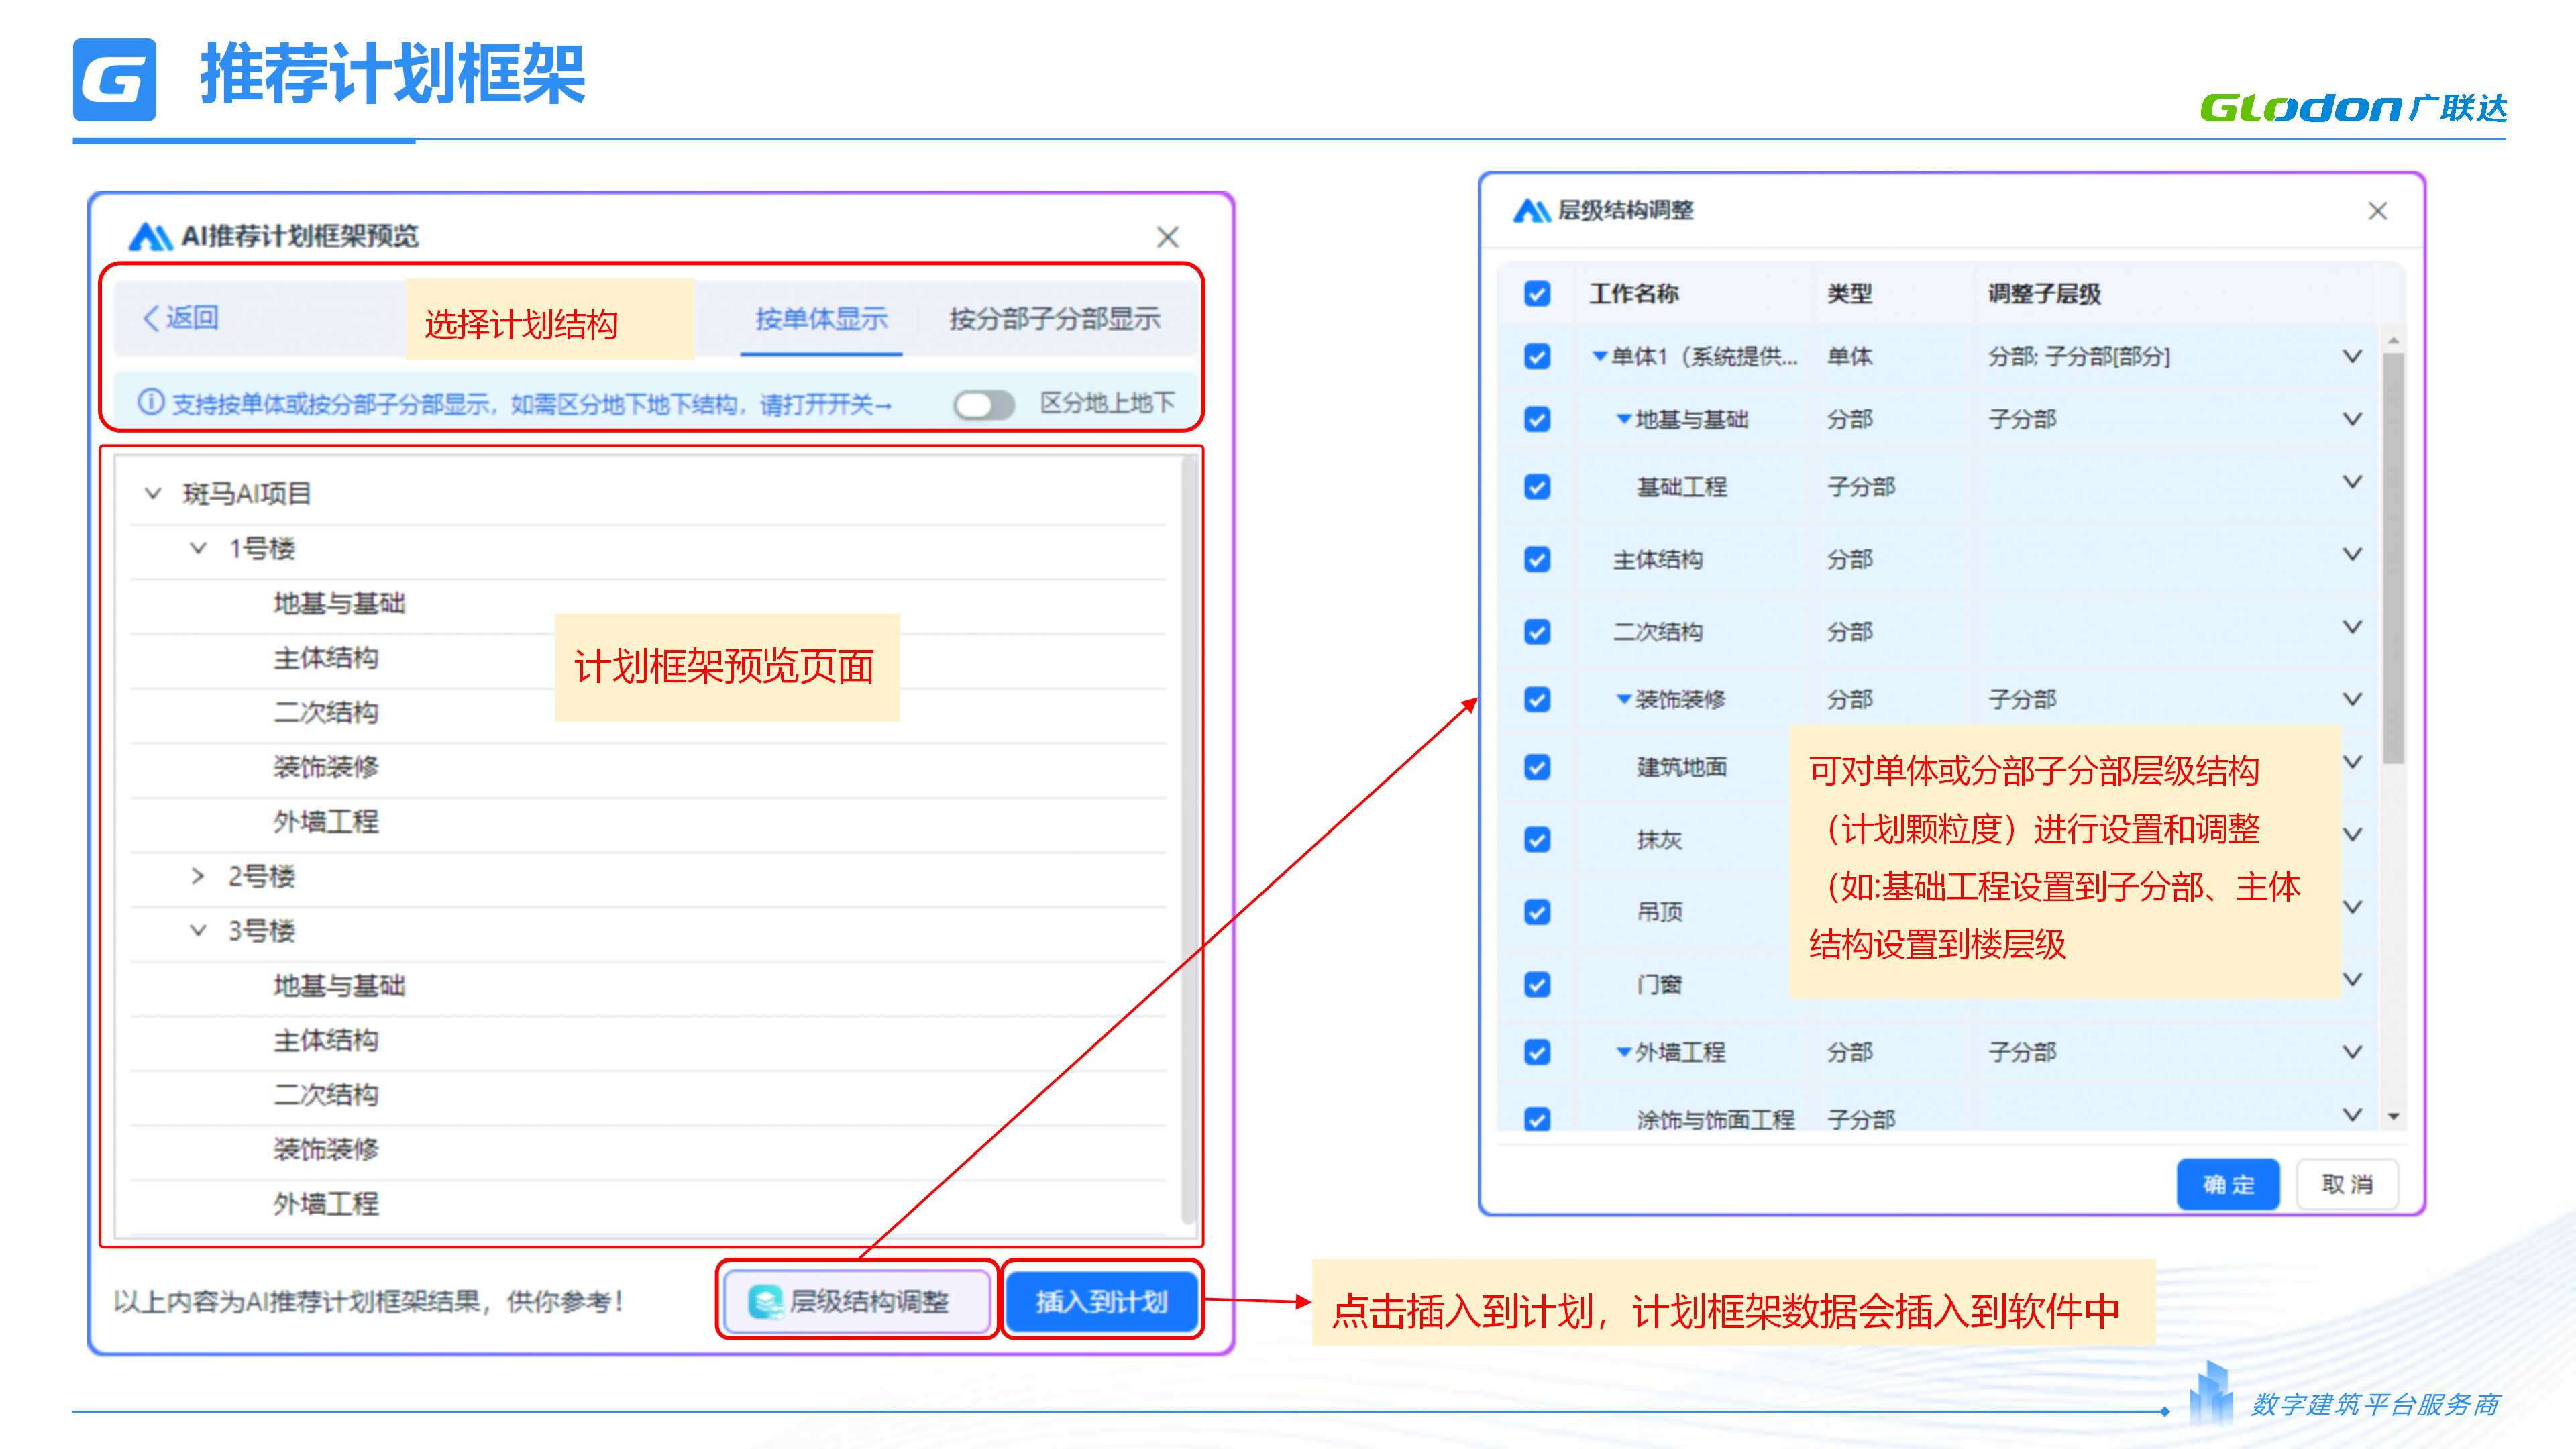2576x1449 pixels.
Task: Click the 调整子层级 column header
Action: click(x=2044, y=294)
